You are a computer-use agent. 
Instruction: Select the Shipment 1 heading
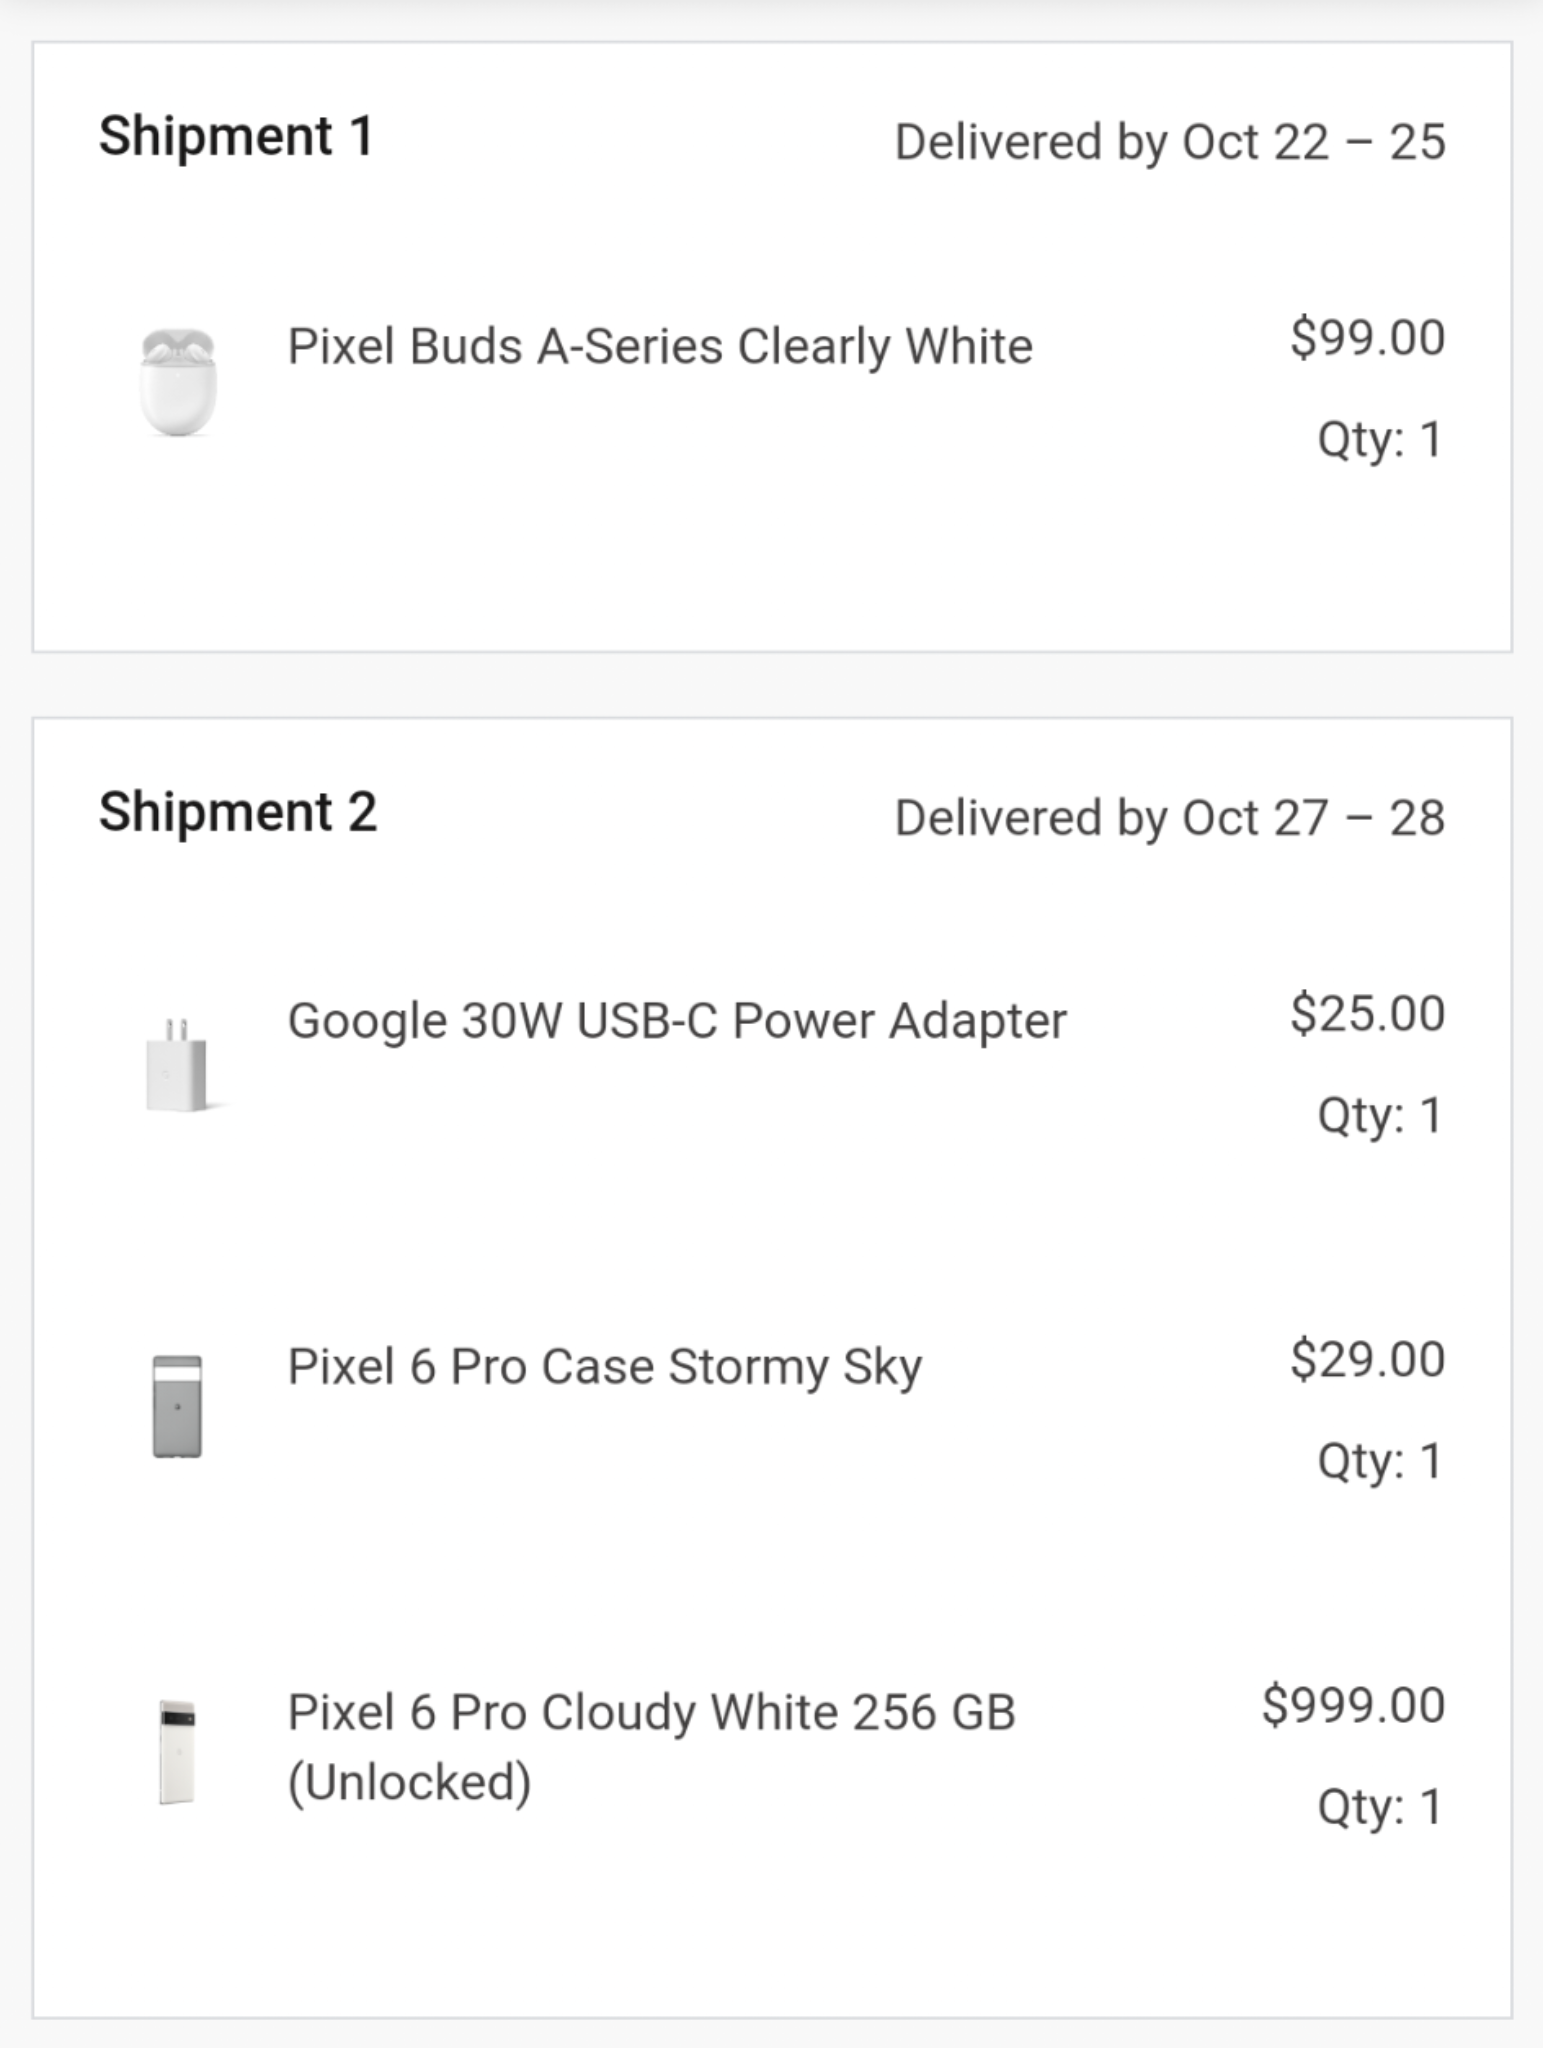click(x=236, y=136)
